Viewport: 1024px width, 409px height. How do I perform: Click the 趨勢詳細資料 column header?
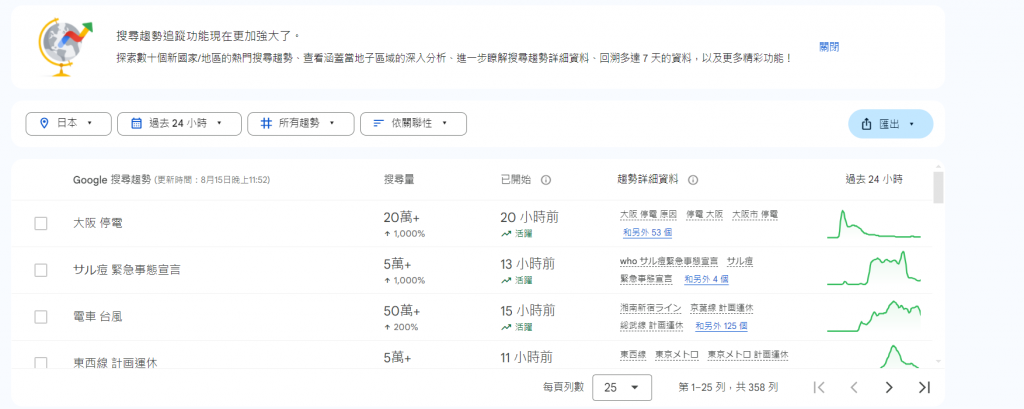[648, 180]
